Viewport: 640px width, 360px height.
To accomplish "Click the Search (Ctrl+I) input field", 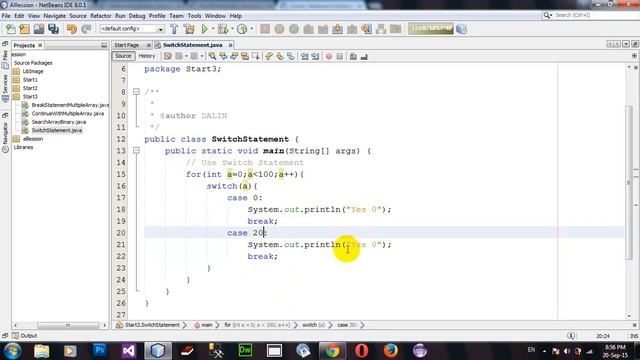I will (x=596, y=15).
